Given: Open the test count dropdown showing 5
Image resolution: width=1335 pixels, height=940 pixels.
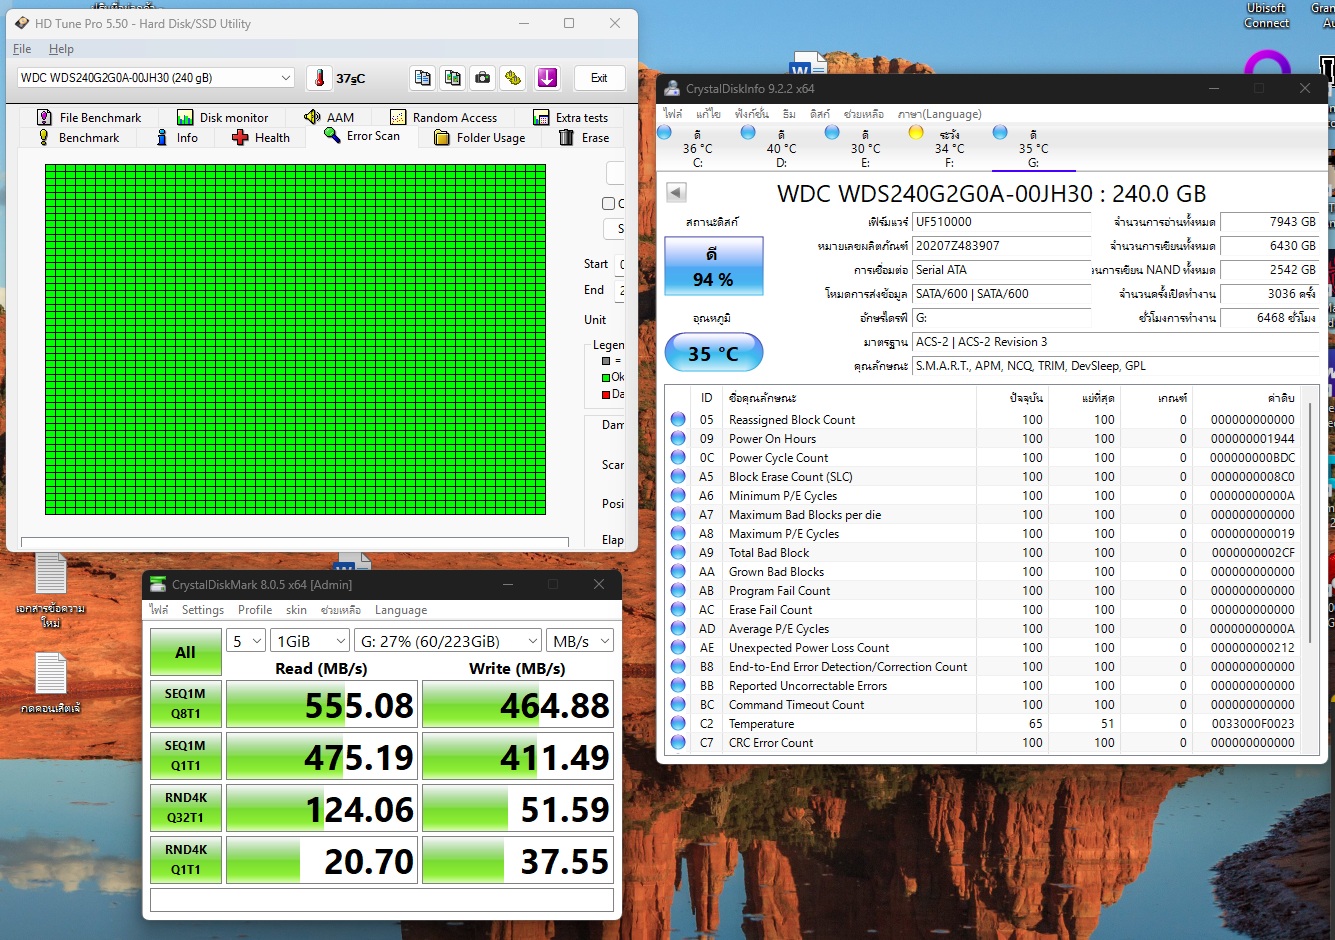Looking at the screenshot, I should [246, 641].
